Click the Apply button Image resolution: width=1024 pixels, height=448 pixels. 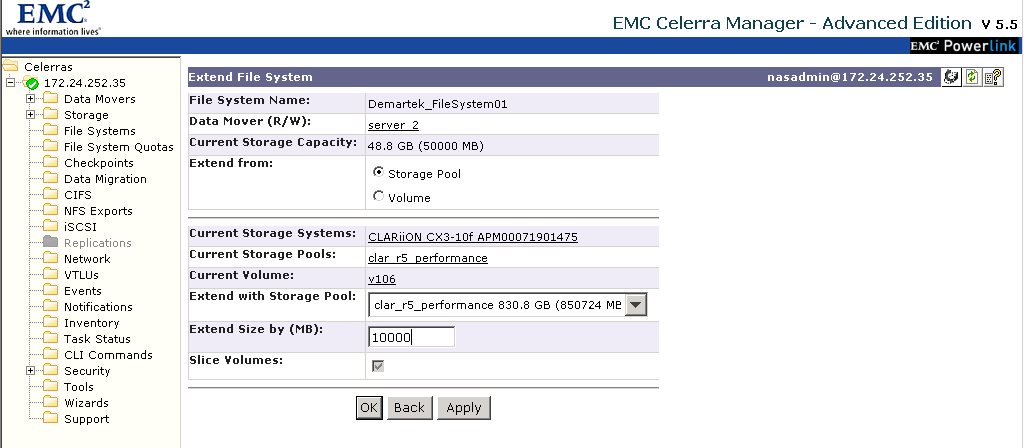[464, 408]
